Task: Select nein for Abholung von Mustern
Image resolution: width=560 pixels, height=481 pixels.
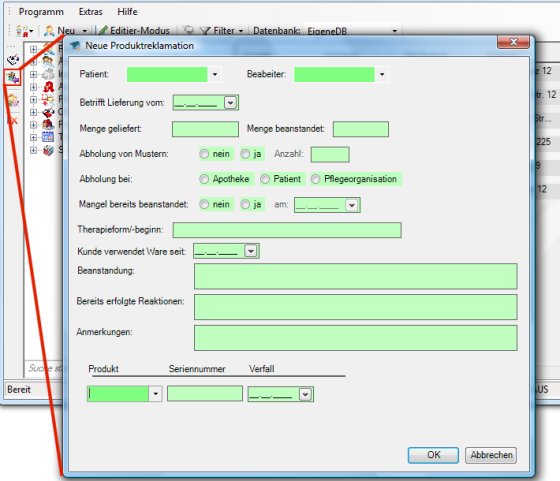Action: point(204,154)
